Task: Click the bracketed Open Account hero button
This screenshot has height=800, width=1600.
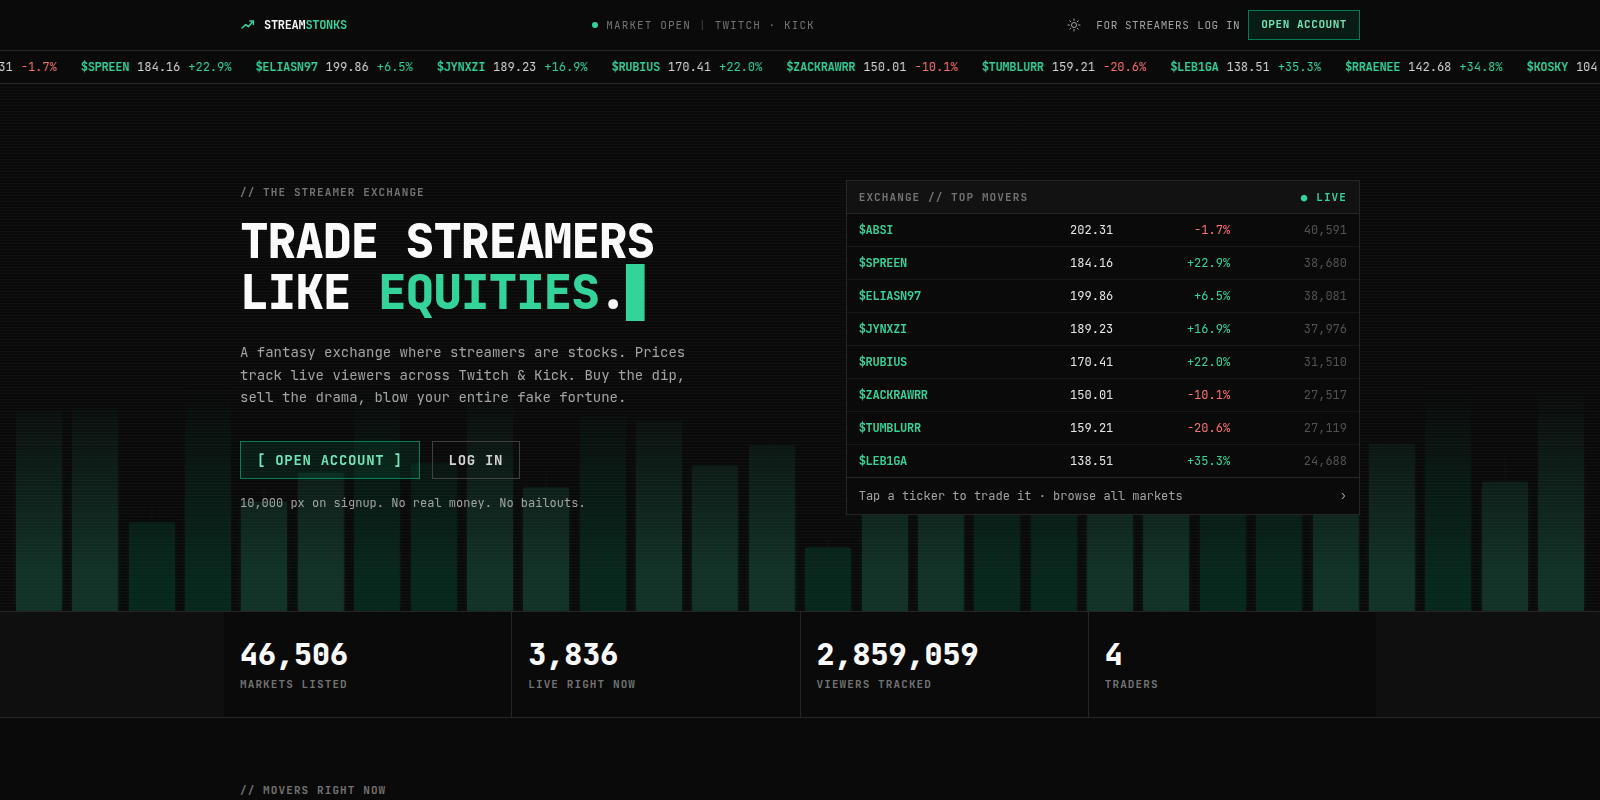Action: coord(330,460)
